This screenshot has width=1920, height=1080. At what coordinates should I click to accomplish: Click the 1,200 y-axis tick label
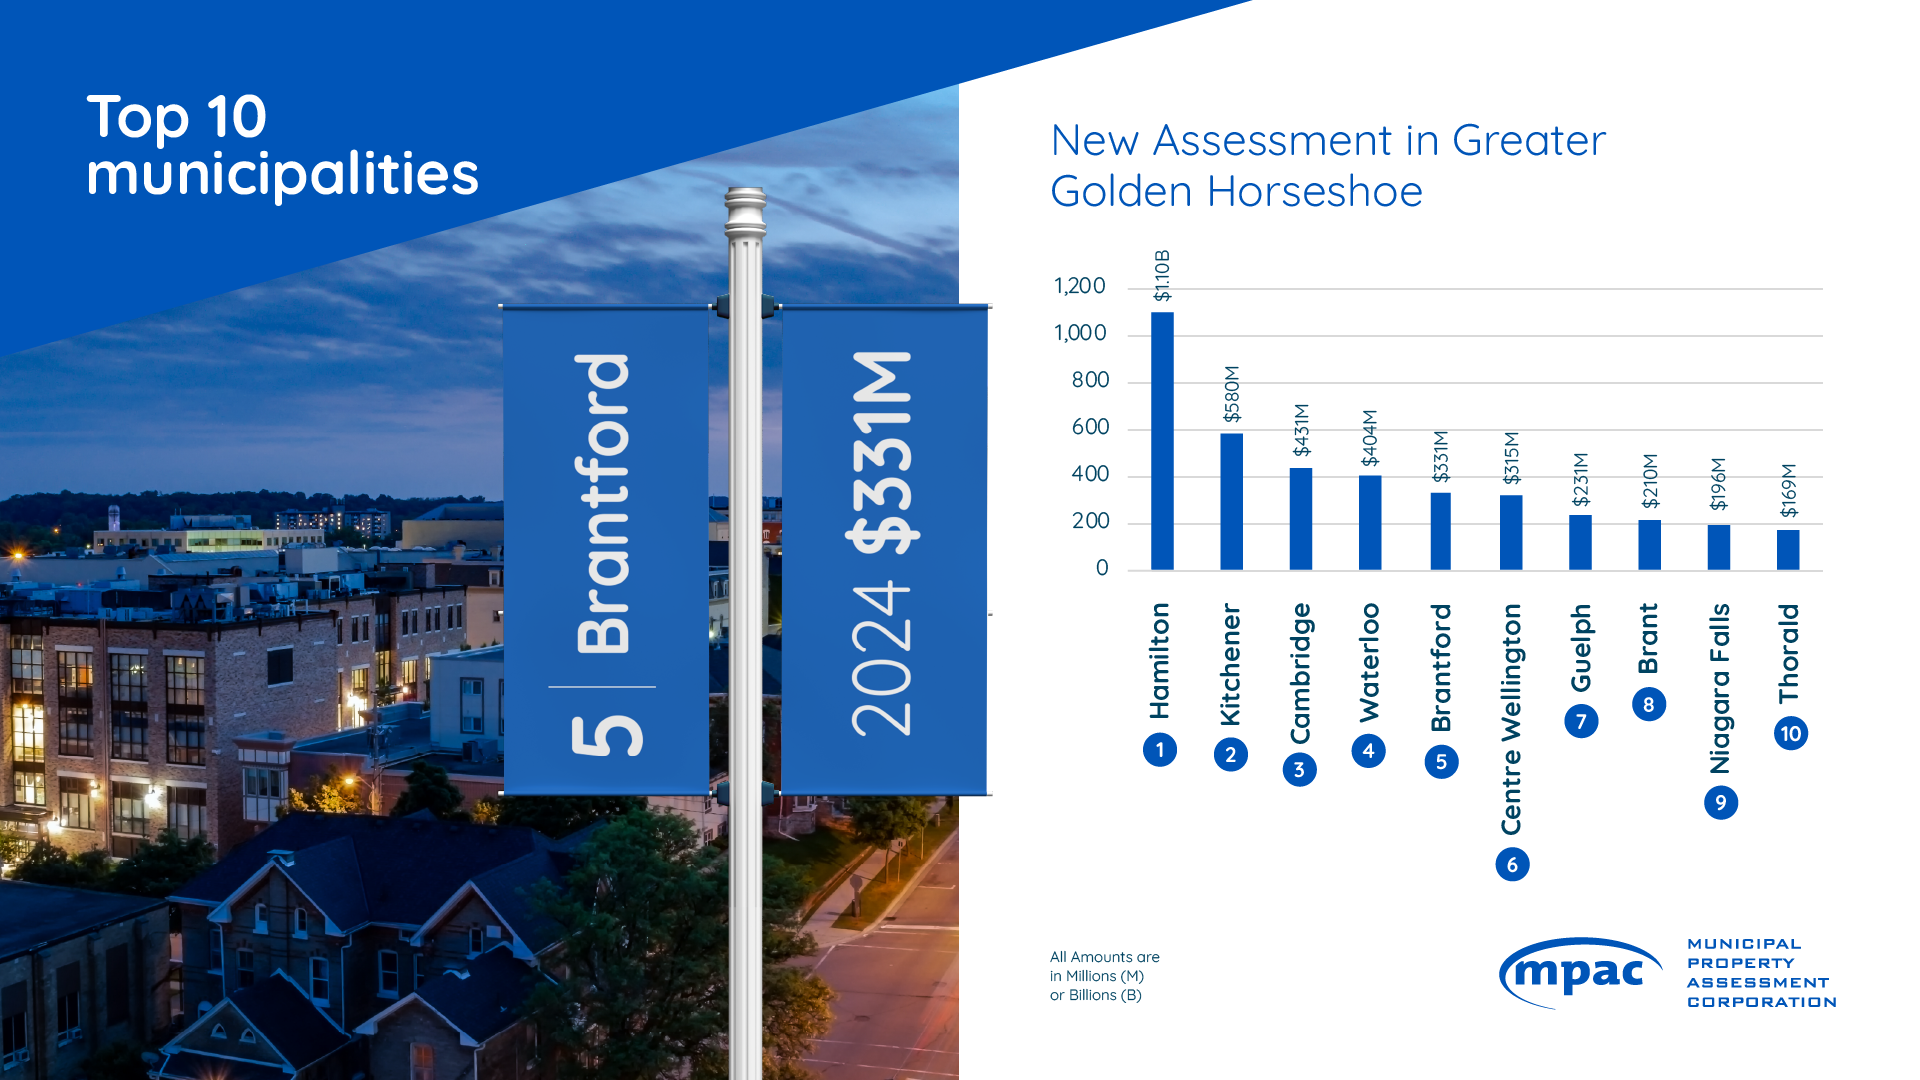1080,287
